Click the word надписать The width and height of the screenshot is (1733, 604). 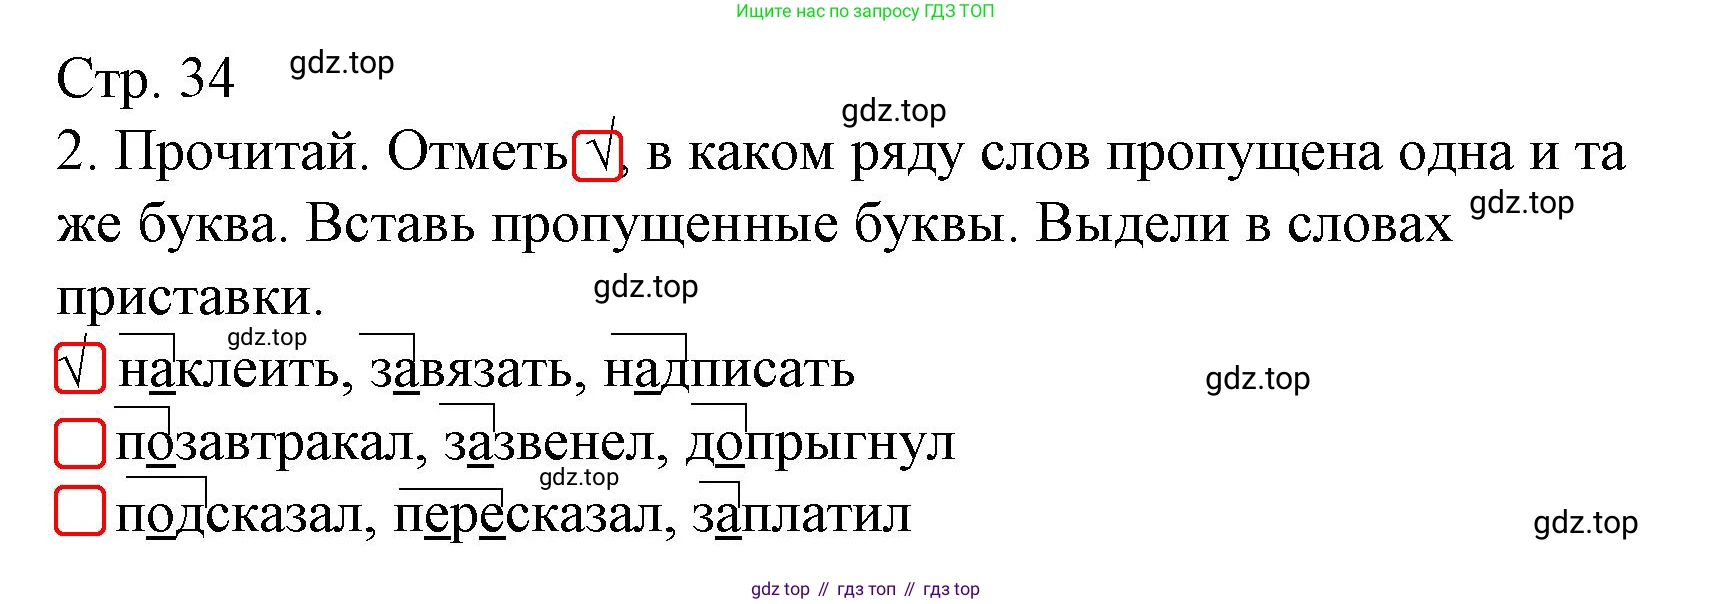[x=729, y=371]
